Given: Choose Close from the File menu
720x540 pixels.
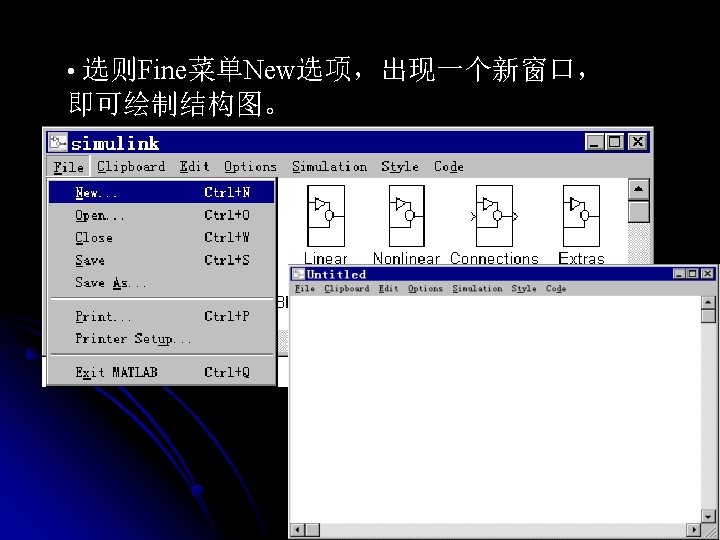Looking at the screenshot, I should click(162, 237).
